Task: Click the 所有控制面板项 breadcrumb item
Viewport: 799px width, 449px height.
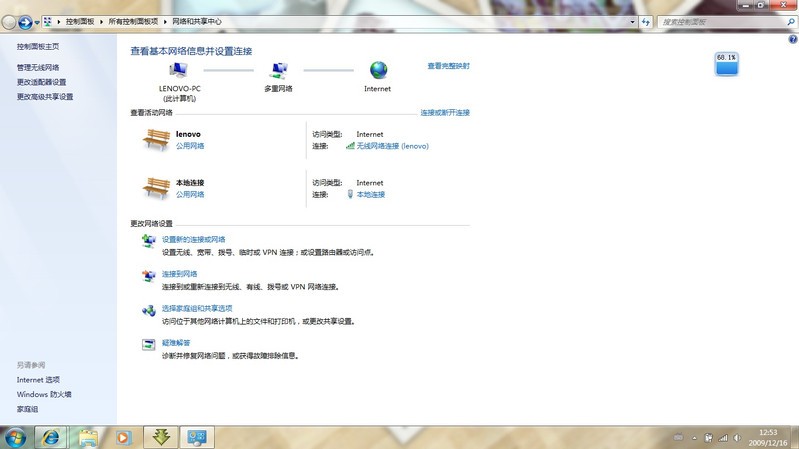Action: pyautogui.click(x=134, y=22)
